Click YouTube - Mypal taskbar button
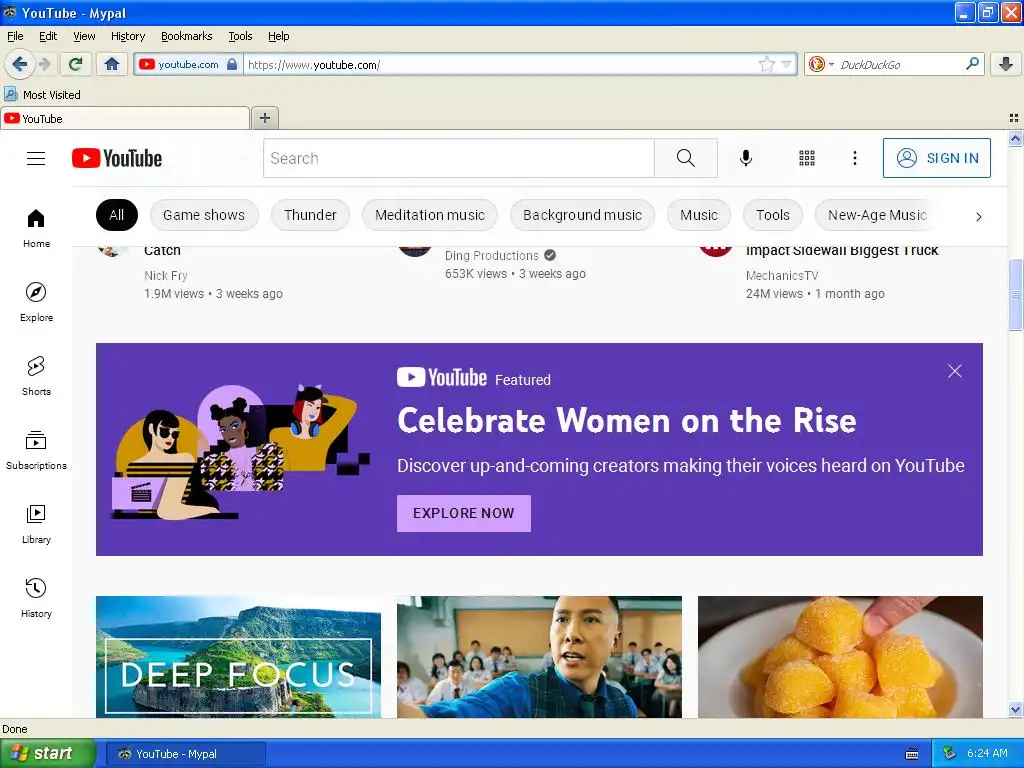This screenshot has width=1024, height=768. coord(185,754)
